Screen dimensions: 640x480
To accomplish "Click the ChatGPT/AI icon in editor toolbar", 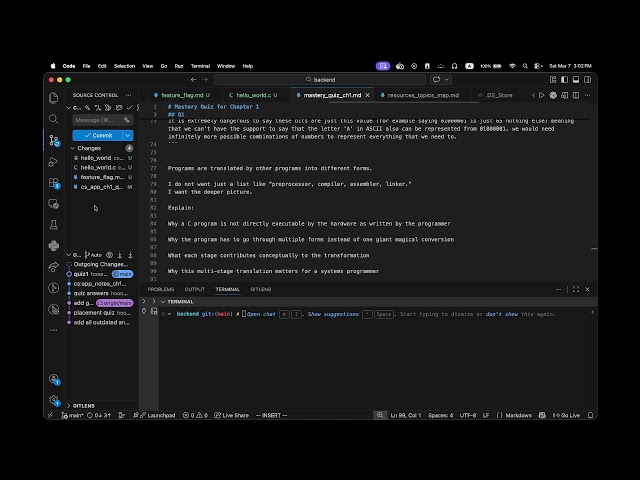I will click(x=553, y=95).
